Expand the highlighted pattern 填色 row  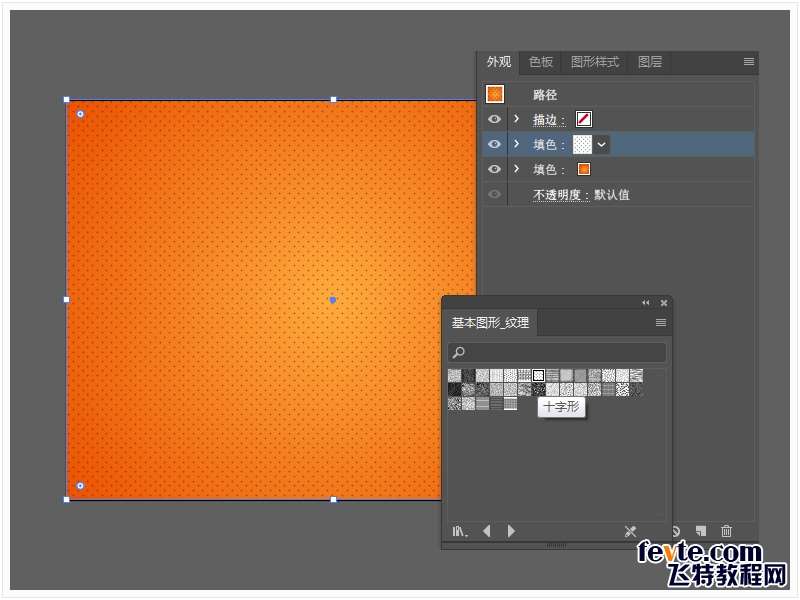pos(517,144)
